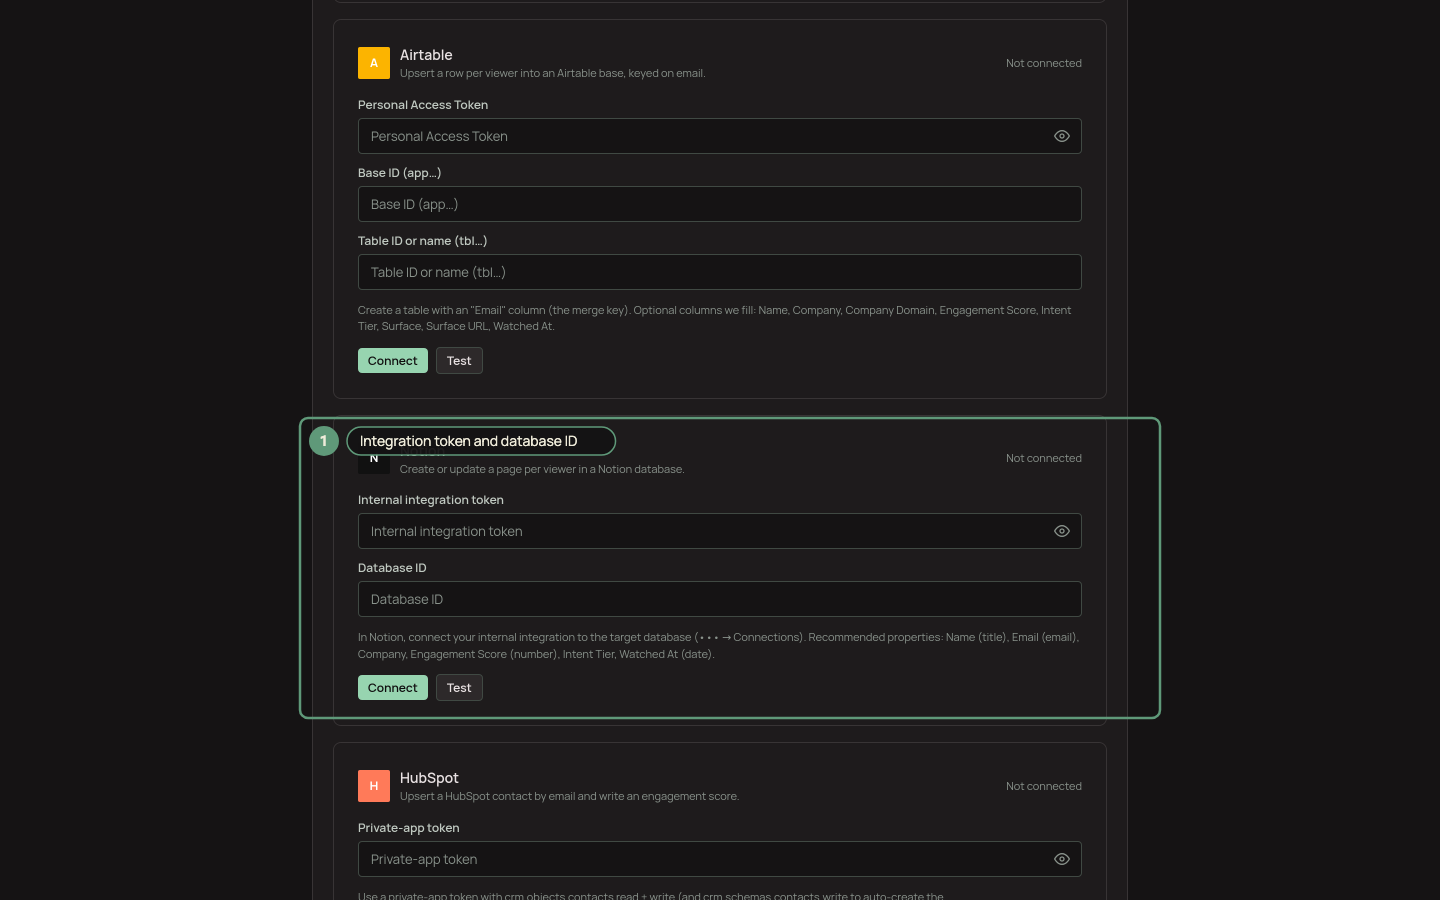Screen dimensions: 1440x900
Task: Click the HubSpot logo icon
Action: coord(374,786)
